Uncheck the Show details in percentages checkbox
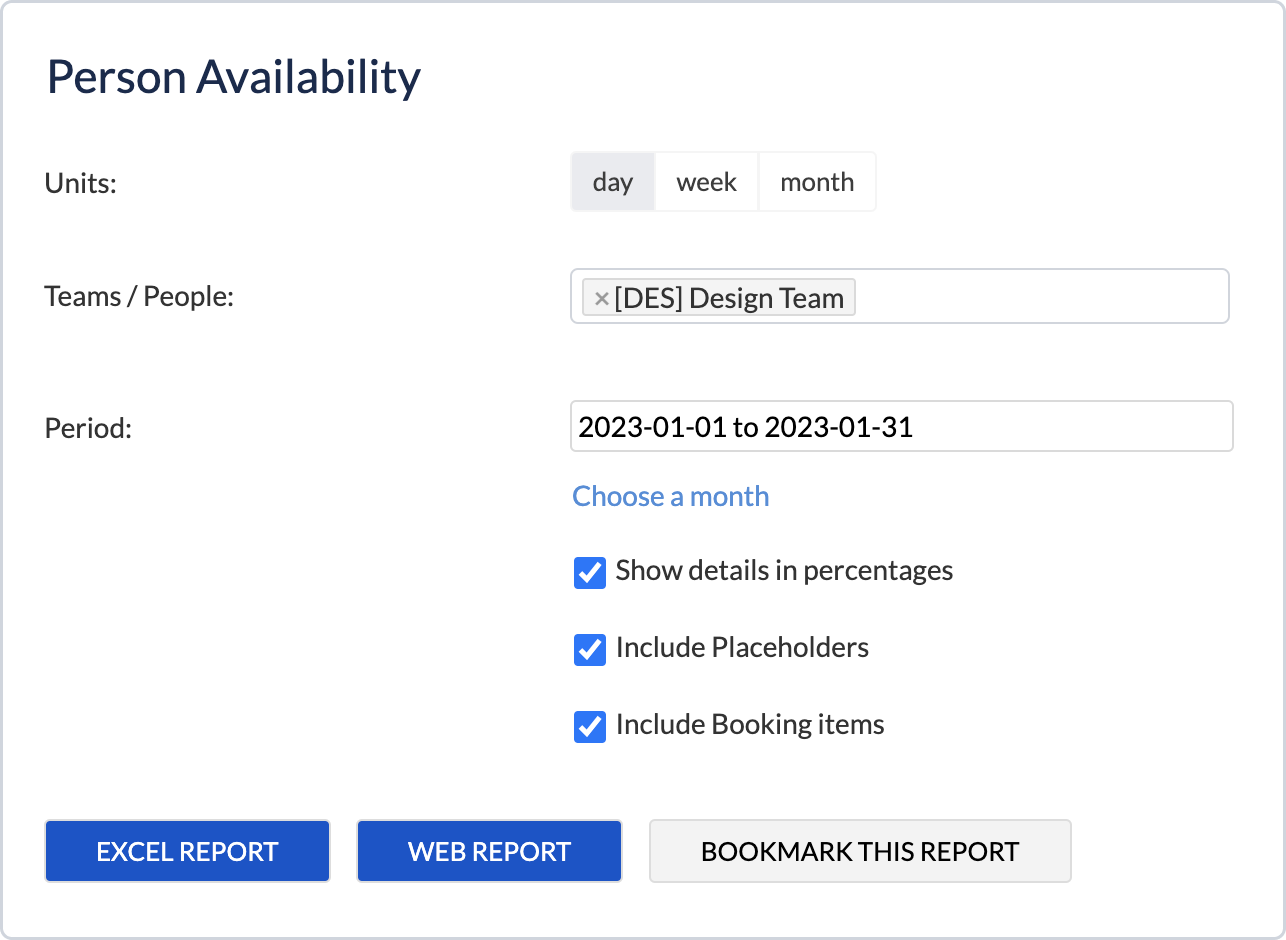This screenshot has height=940, width=1286. tap(590, 572)
